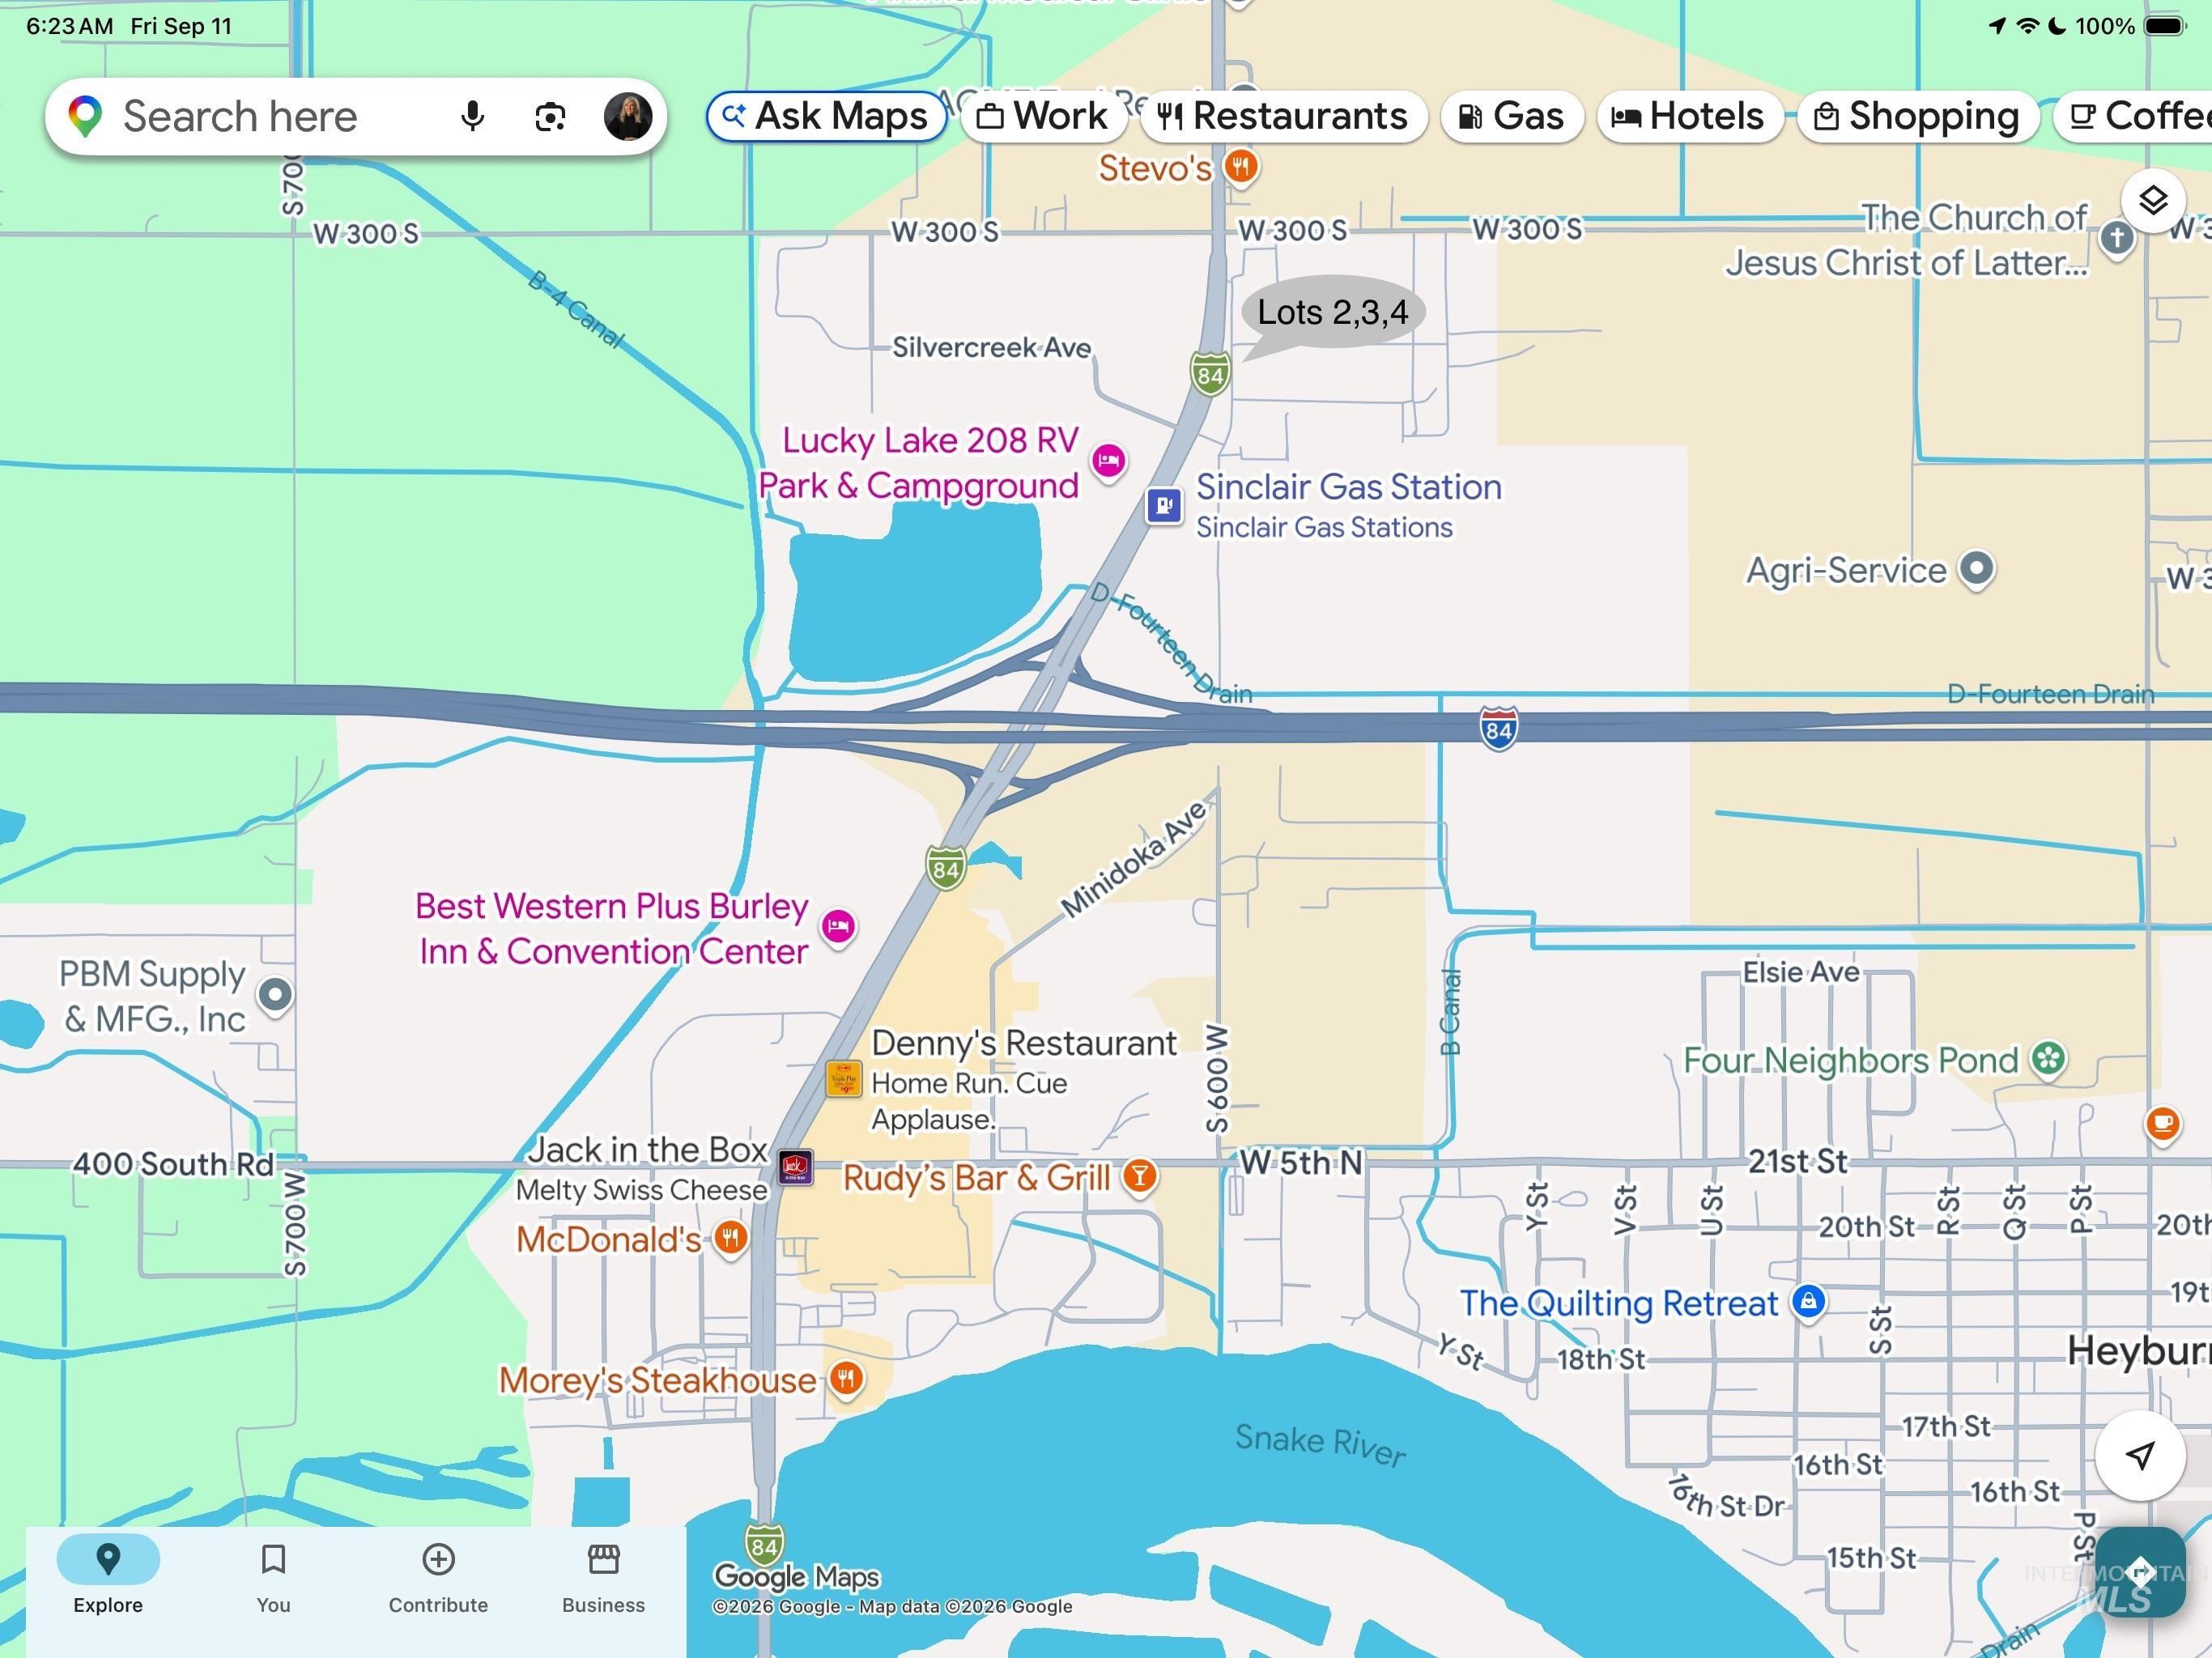The image size is (2212, 1658).
Task: Tap the W 5th N road label
Action: coord(1301,1163)
